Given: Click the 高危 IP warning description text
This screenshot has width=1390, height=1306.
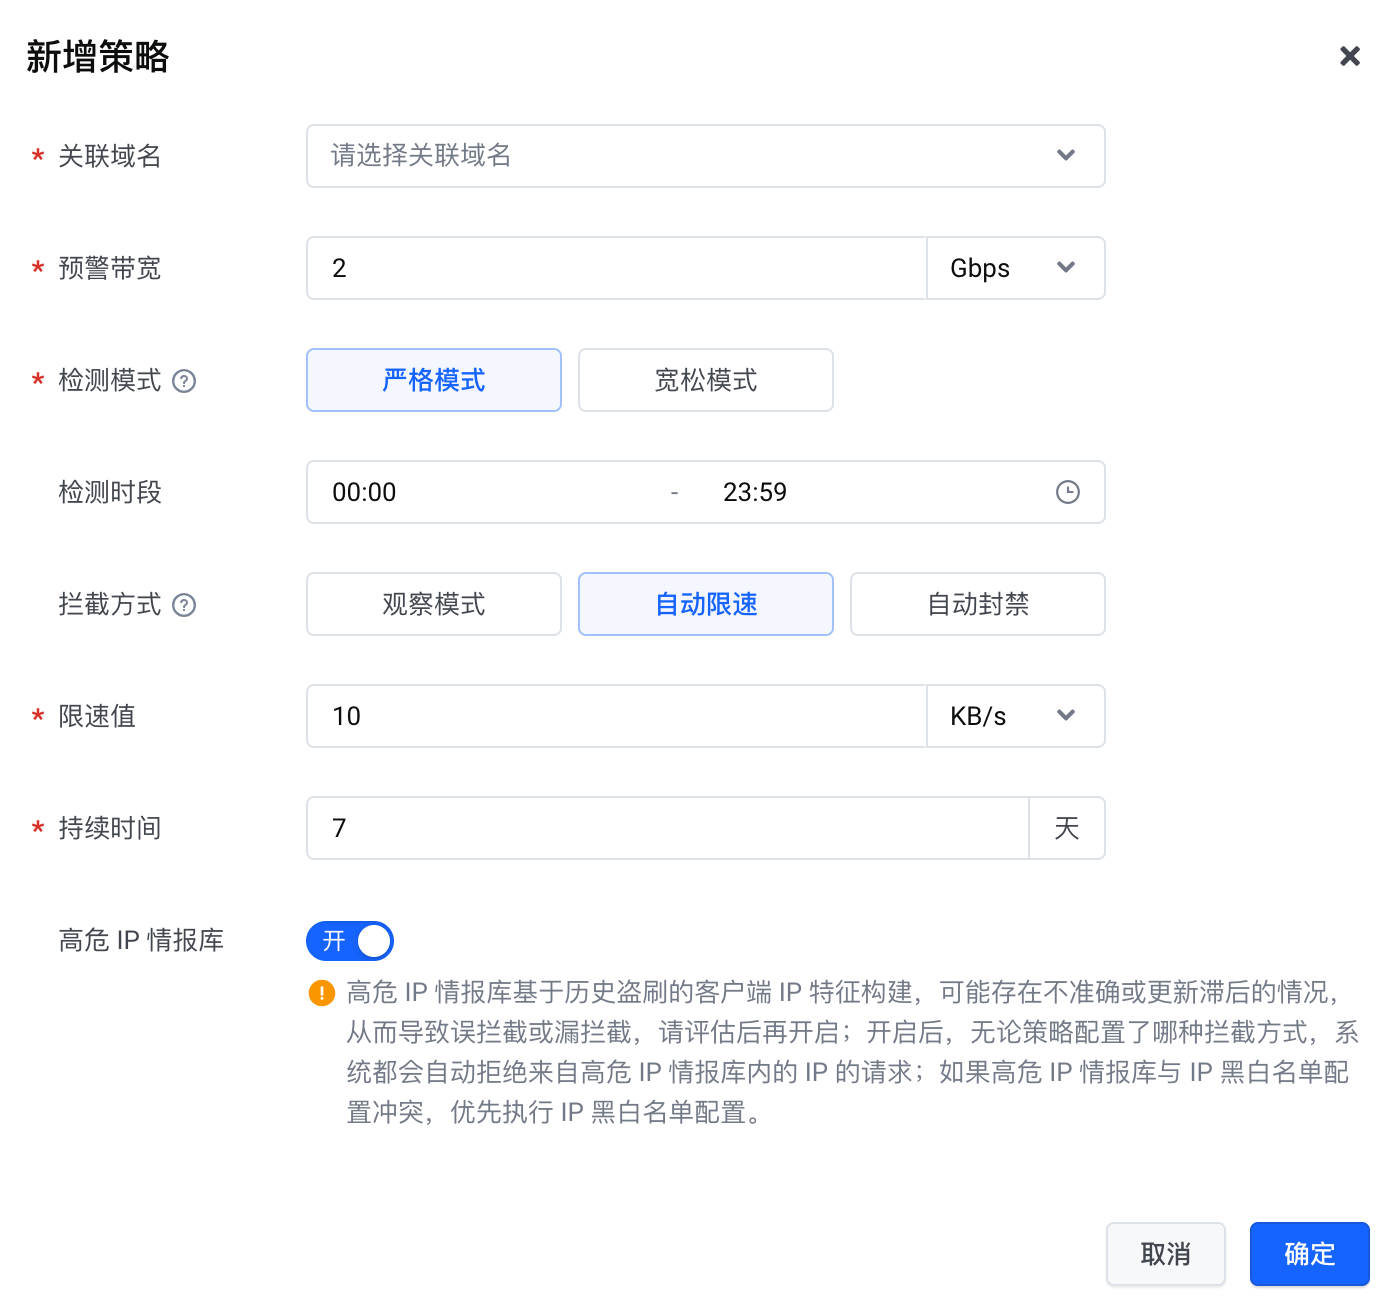Looking at the screenshot, I should click(x=852, y=1052).
